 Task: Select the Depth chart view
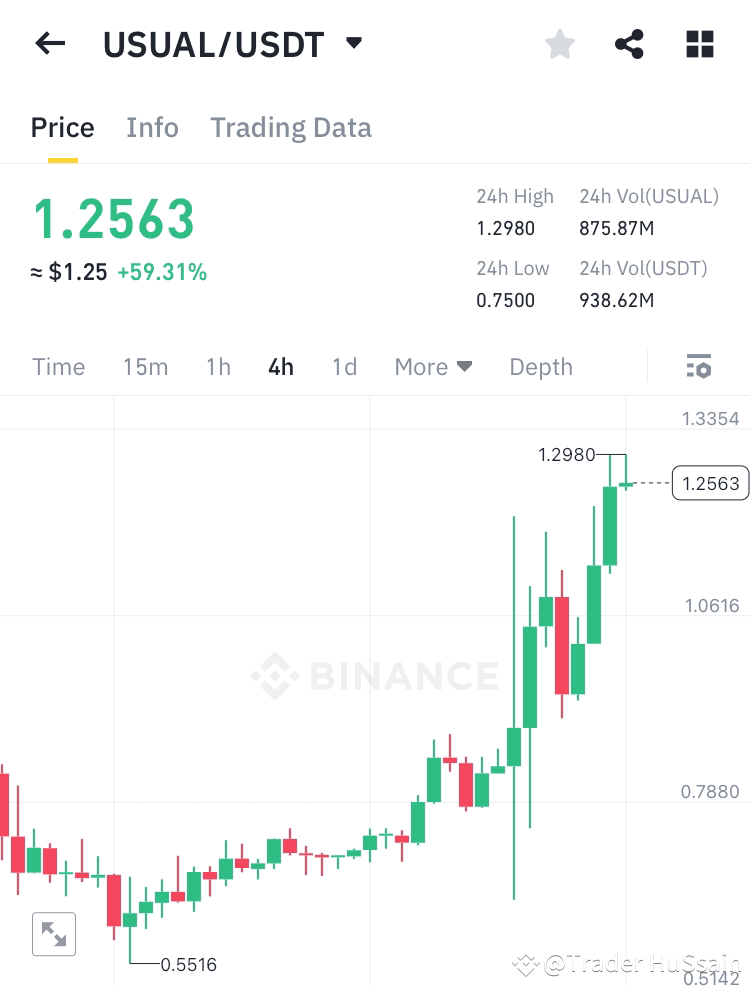click(540, 366)
